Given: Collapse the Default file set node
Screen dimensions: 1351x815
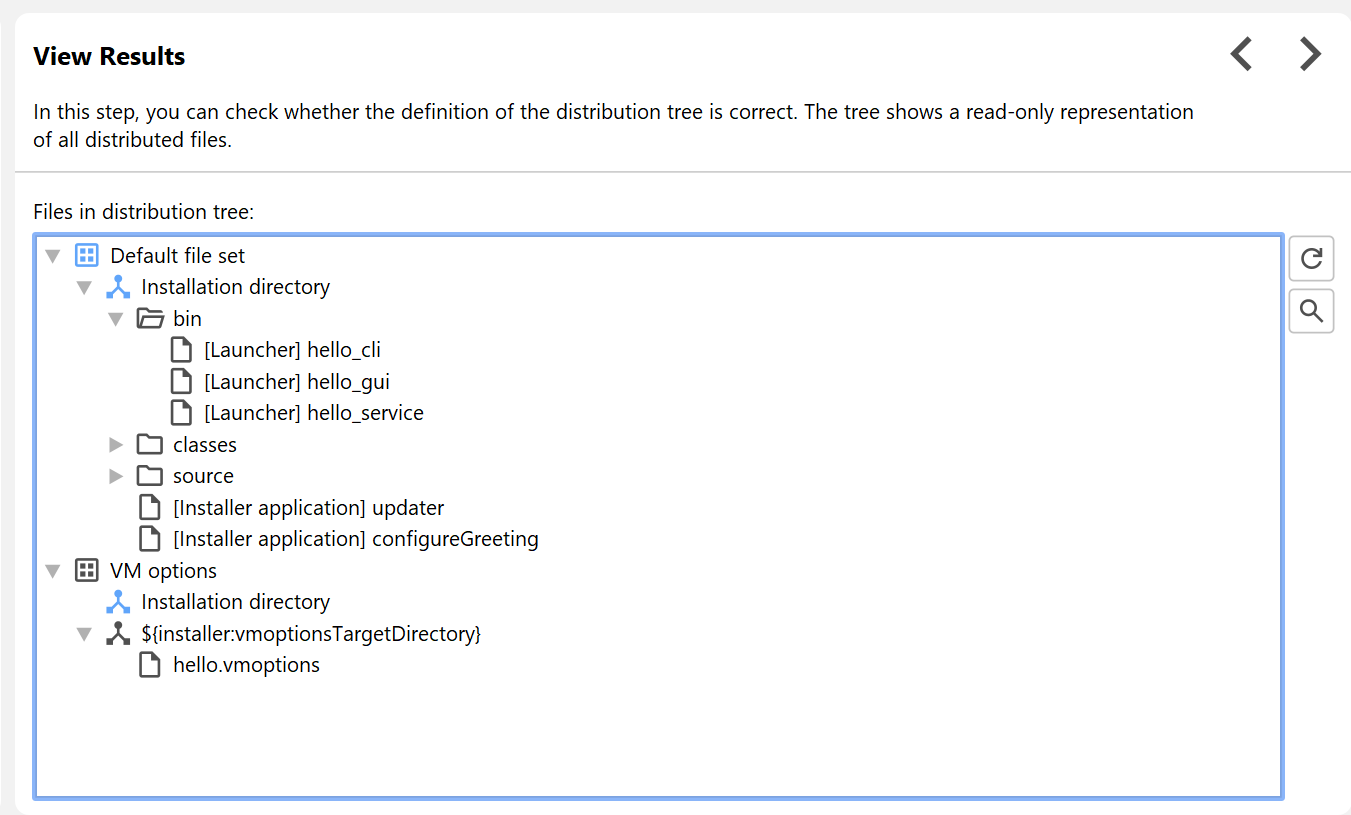Looking at the screenshot, I should (53, 256).
